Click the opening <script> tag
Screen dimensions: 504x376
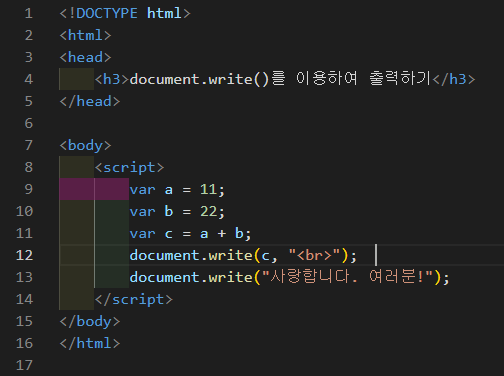coord(129,168)
